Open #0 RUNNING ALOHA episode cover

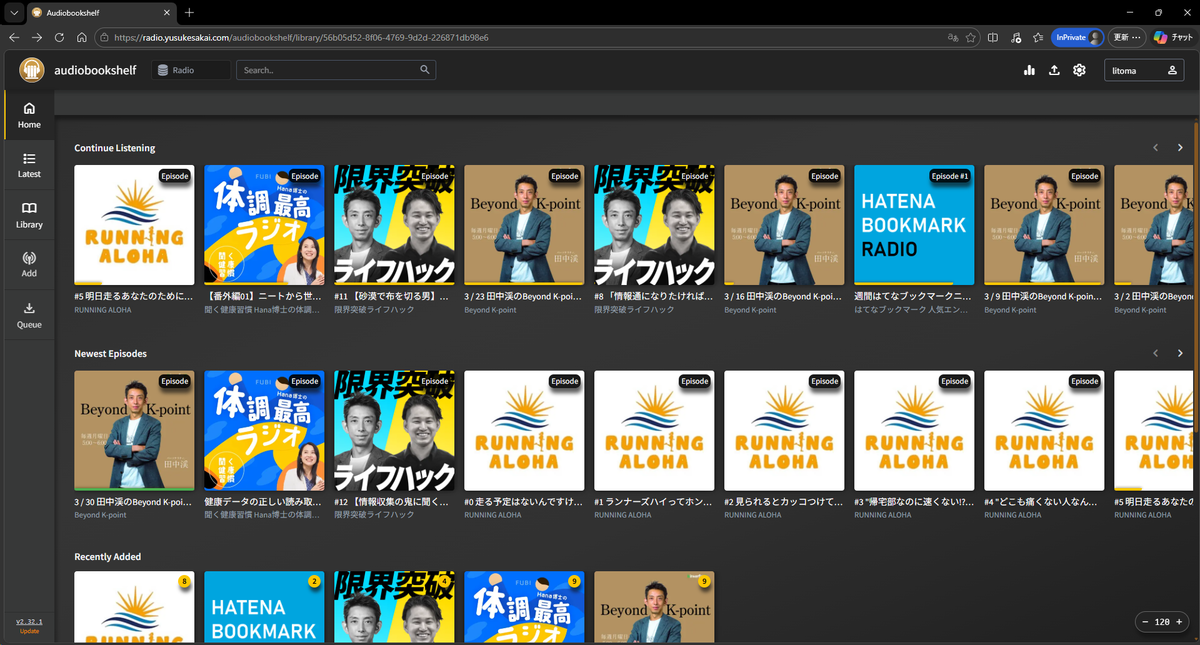pyautogui.click(x=524, y=431)
